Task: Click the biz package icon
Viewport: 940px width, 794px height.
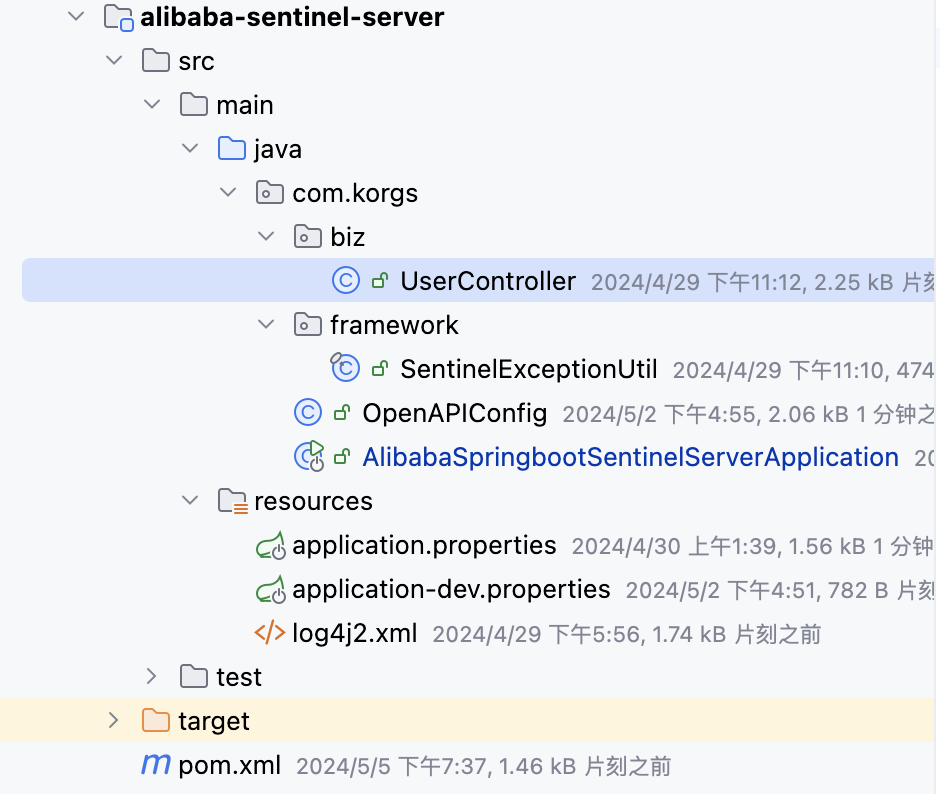Action: [307, 236]
